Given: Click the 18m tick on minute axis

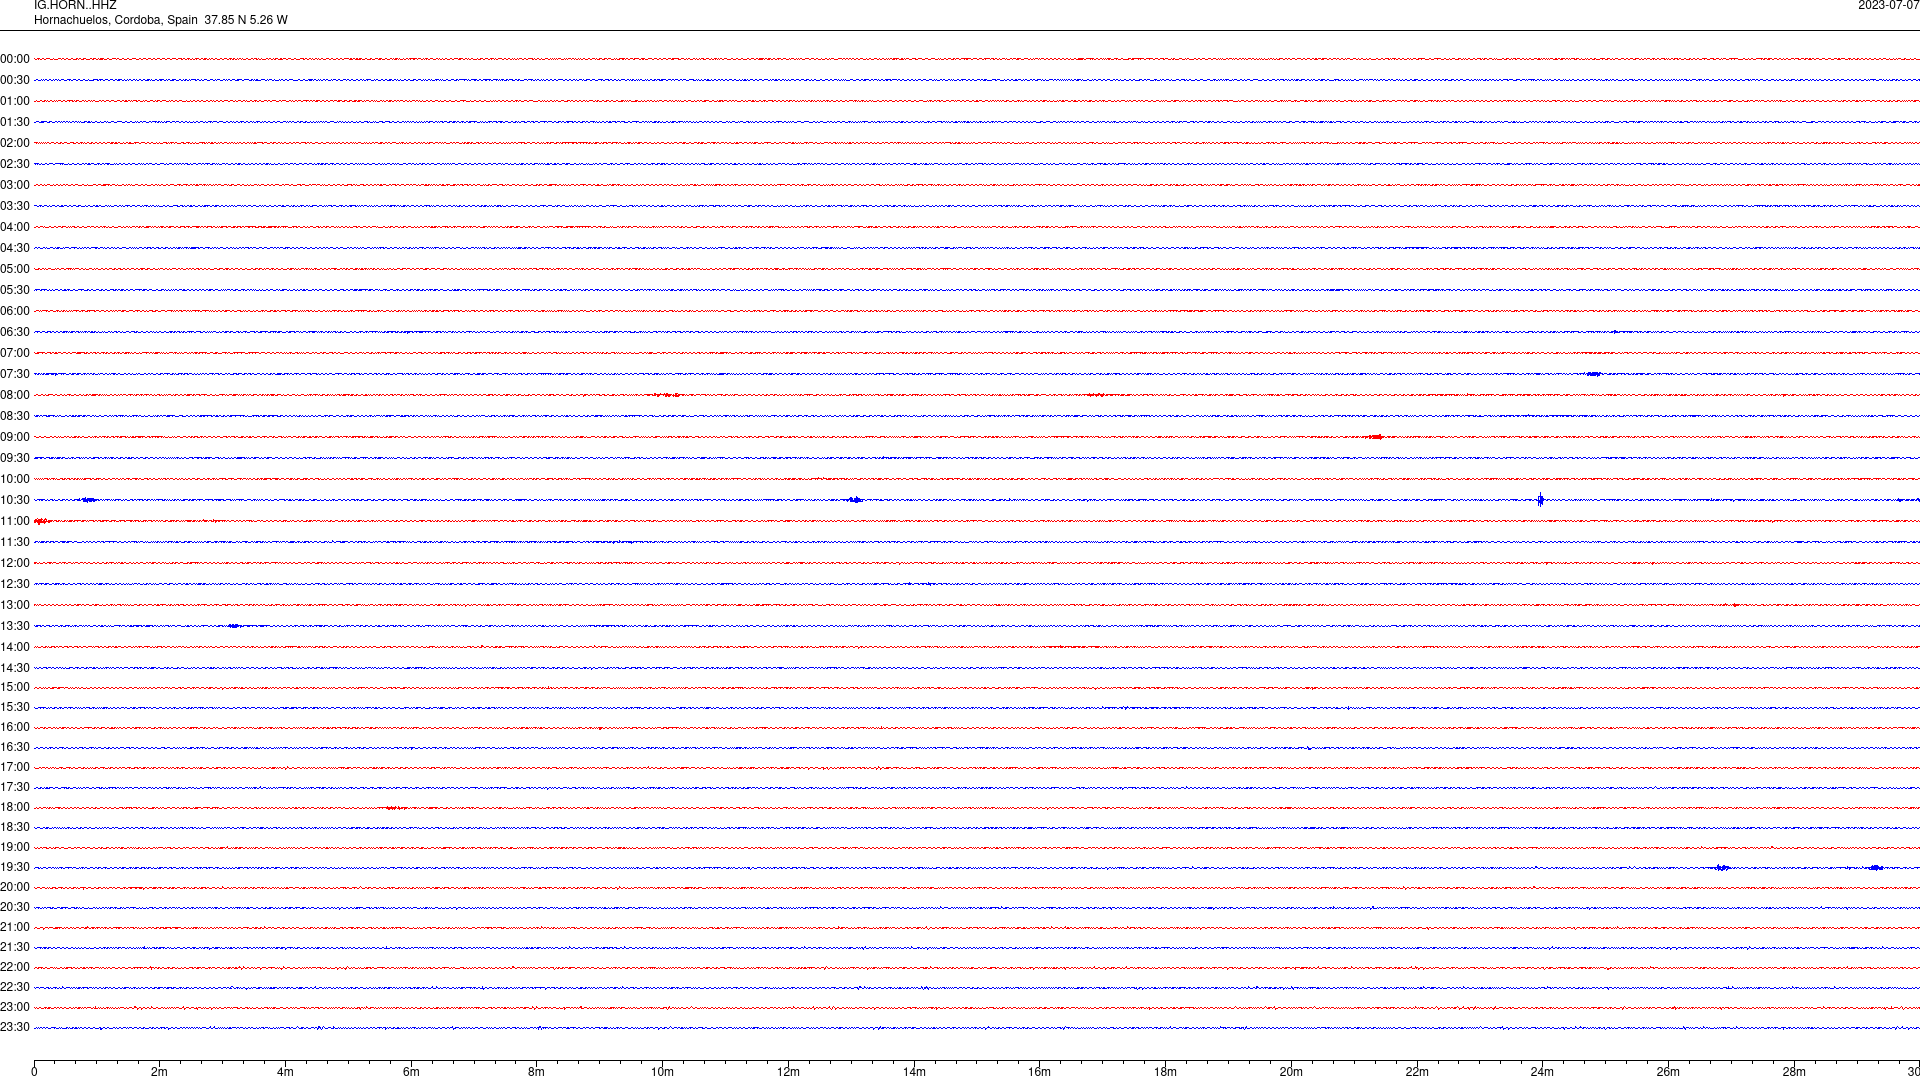Looking at the screenshot, I should point(1165,1072).
